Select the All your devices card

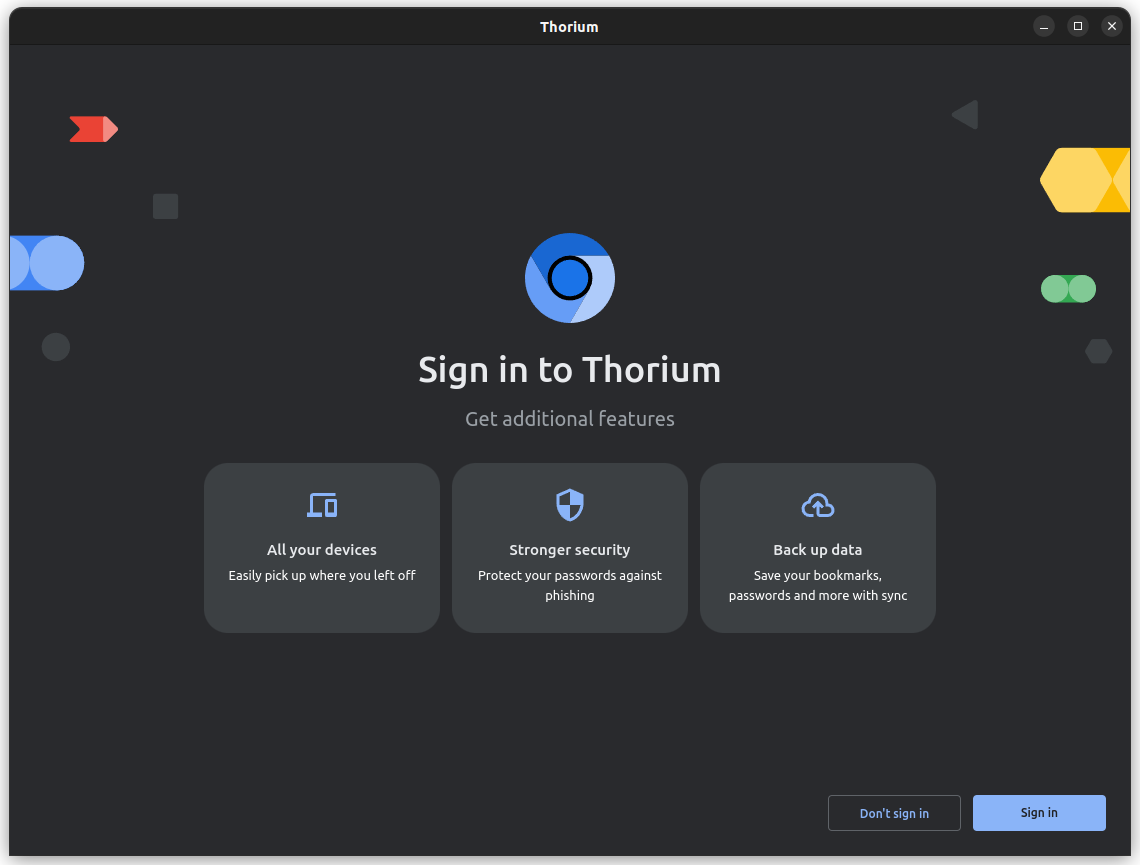(321, 548)
